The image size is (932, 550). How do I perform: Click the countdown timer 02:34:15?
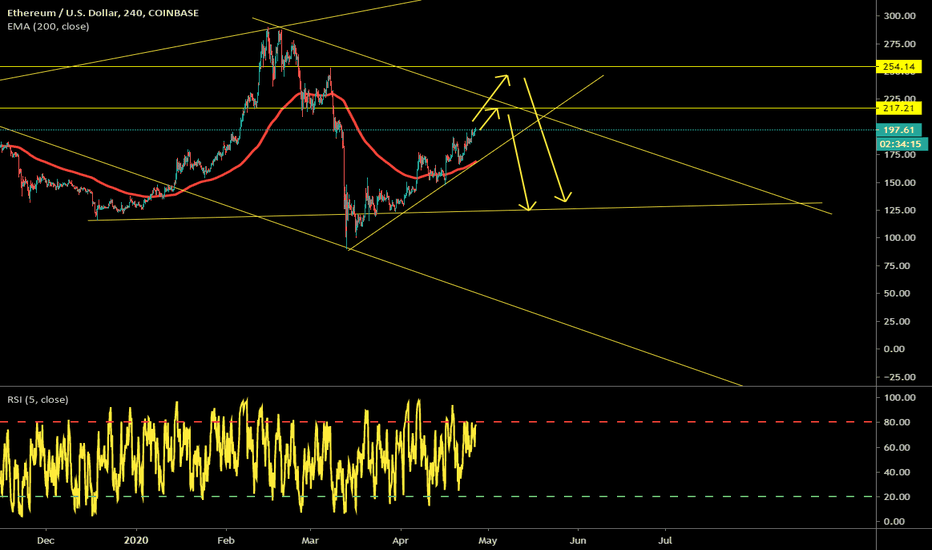pos(901,144)
